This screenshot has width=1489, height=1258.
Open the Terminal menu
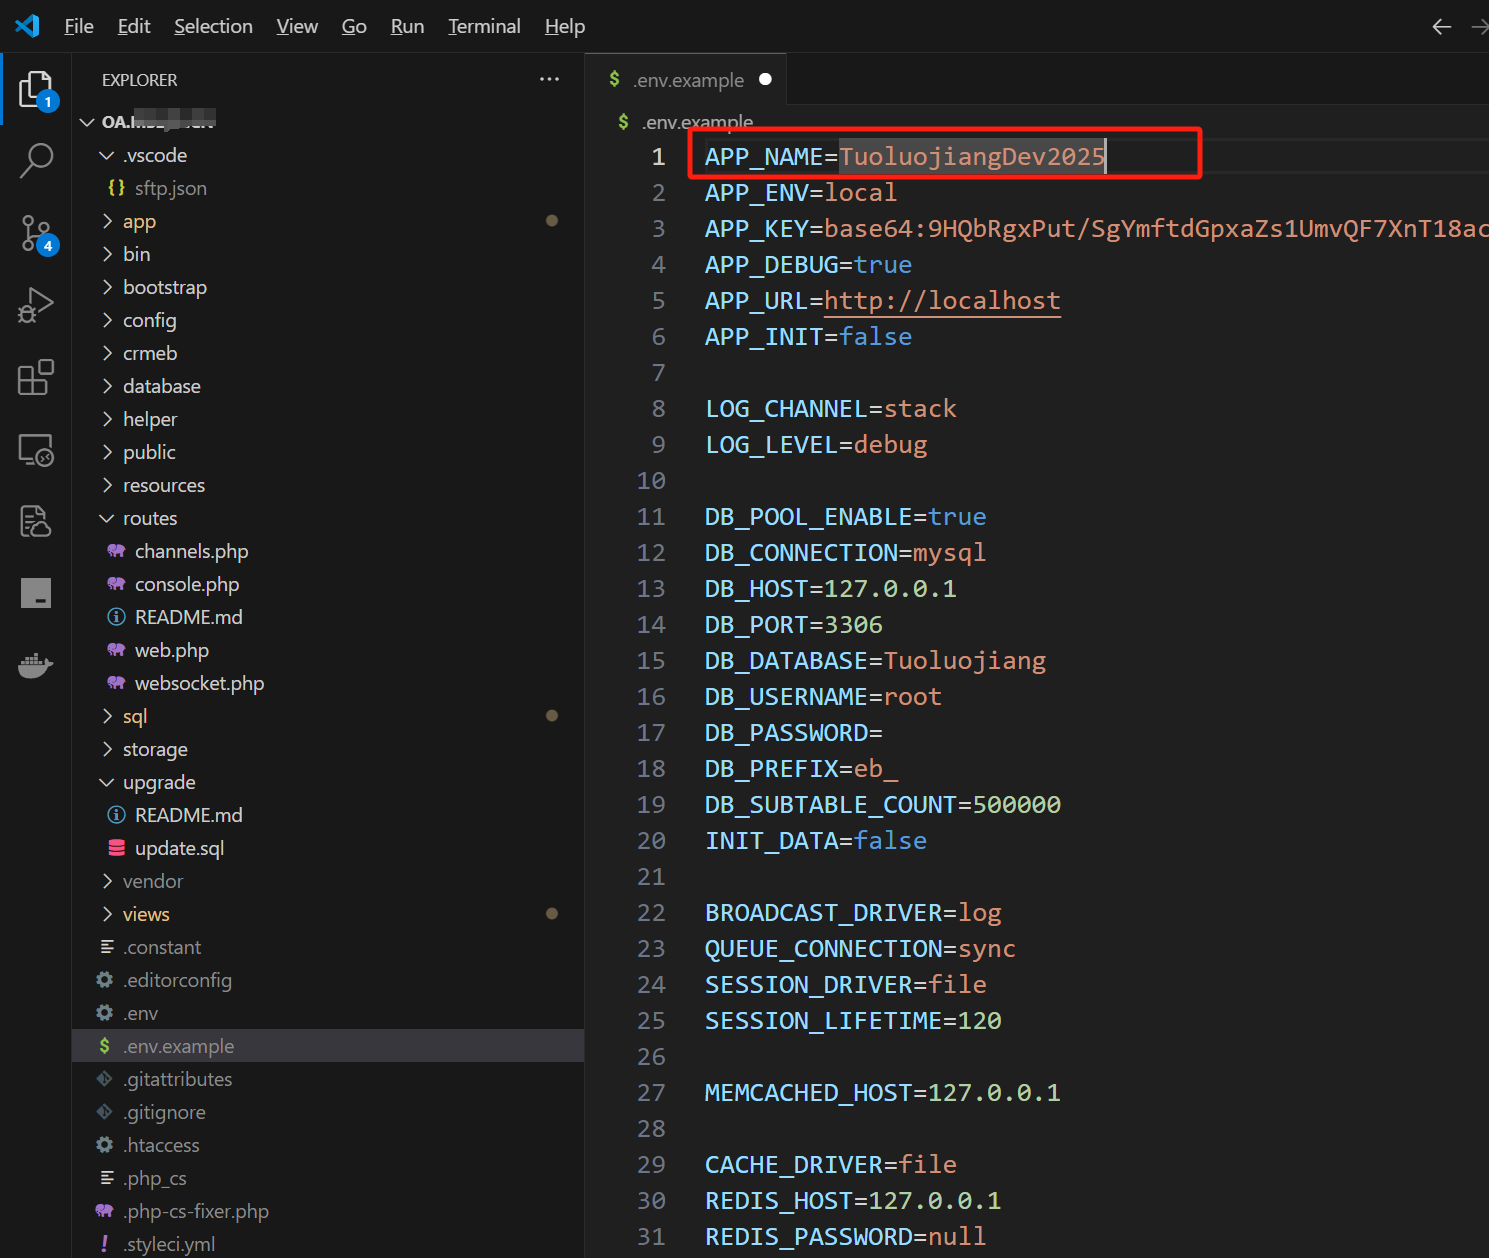pos(484,26)
